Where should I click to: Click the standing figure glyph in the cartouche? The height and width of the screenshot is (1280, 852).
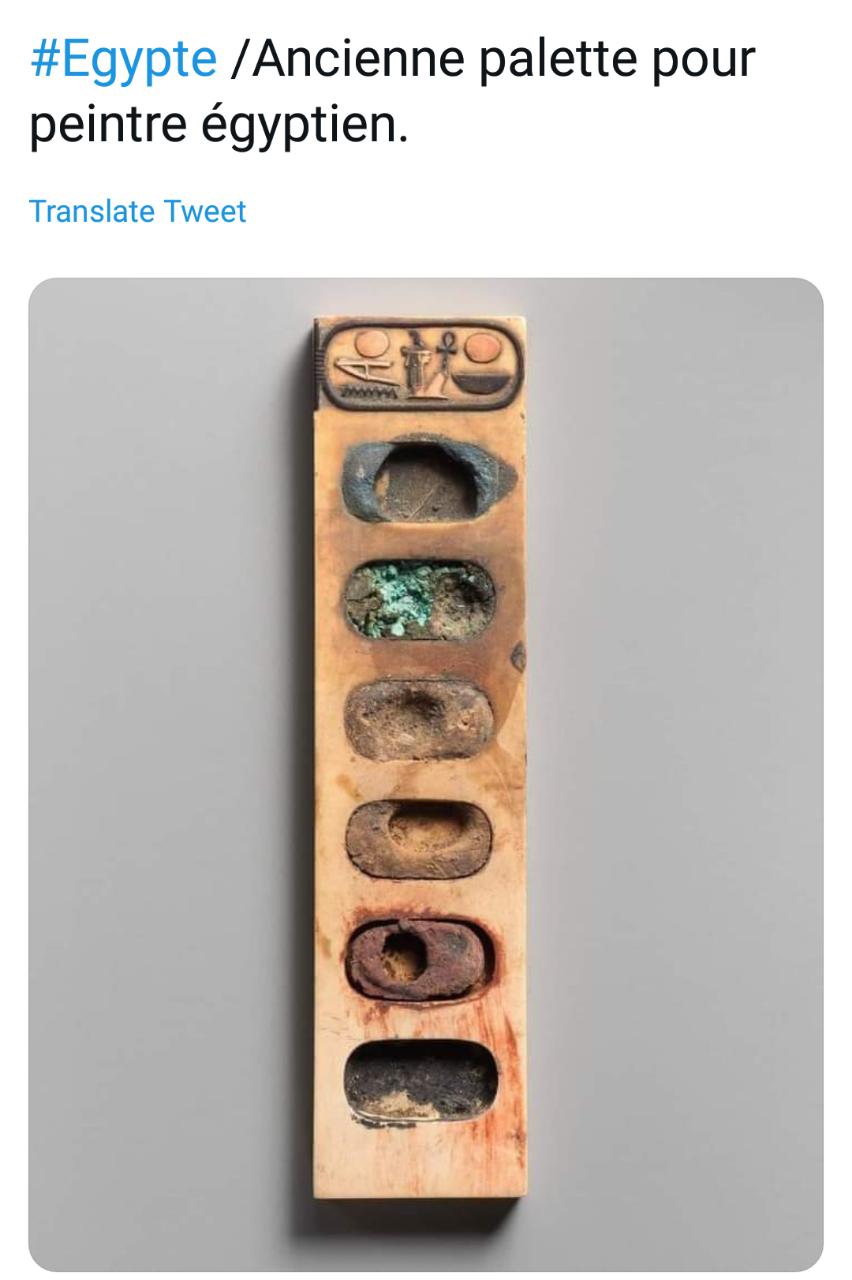point(417,366)
